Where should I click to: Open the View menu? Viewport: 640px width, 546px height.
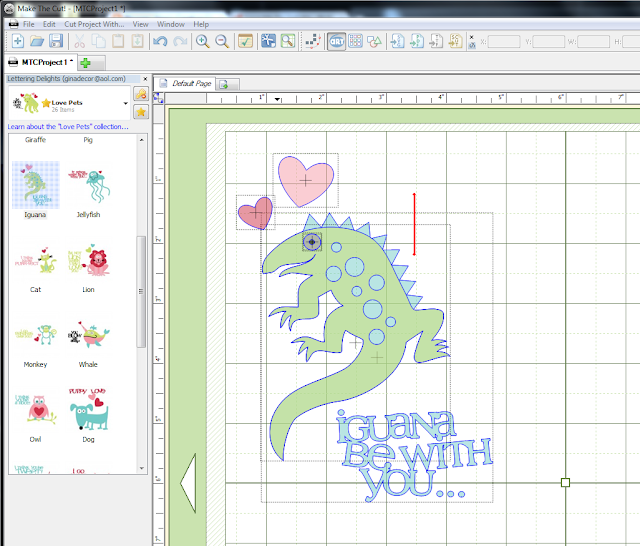(x=140, y=24)
